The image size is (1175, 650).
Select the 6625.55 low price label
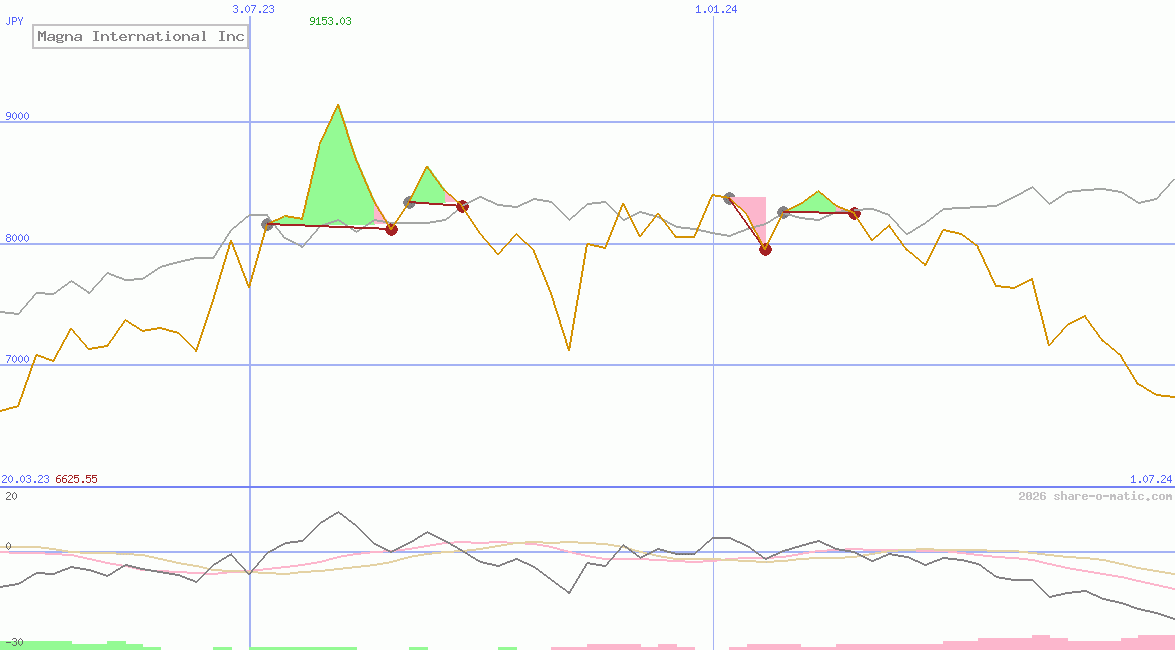point(77,479)
